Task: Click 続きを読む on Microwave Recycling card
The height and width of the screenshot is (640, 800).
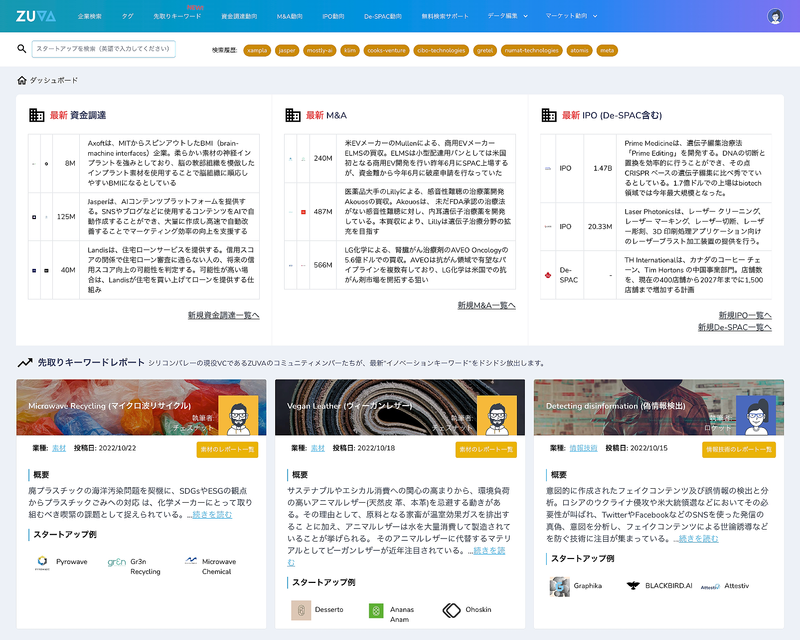Action: (x=212, y=514)
